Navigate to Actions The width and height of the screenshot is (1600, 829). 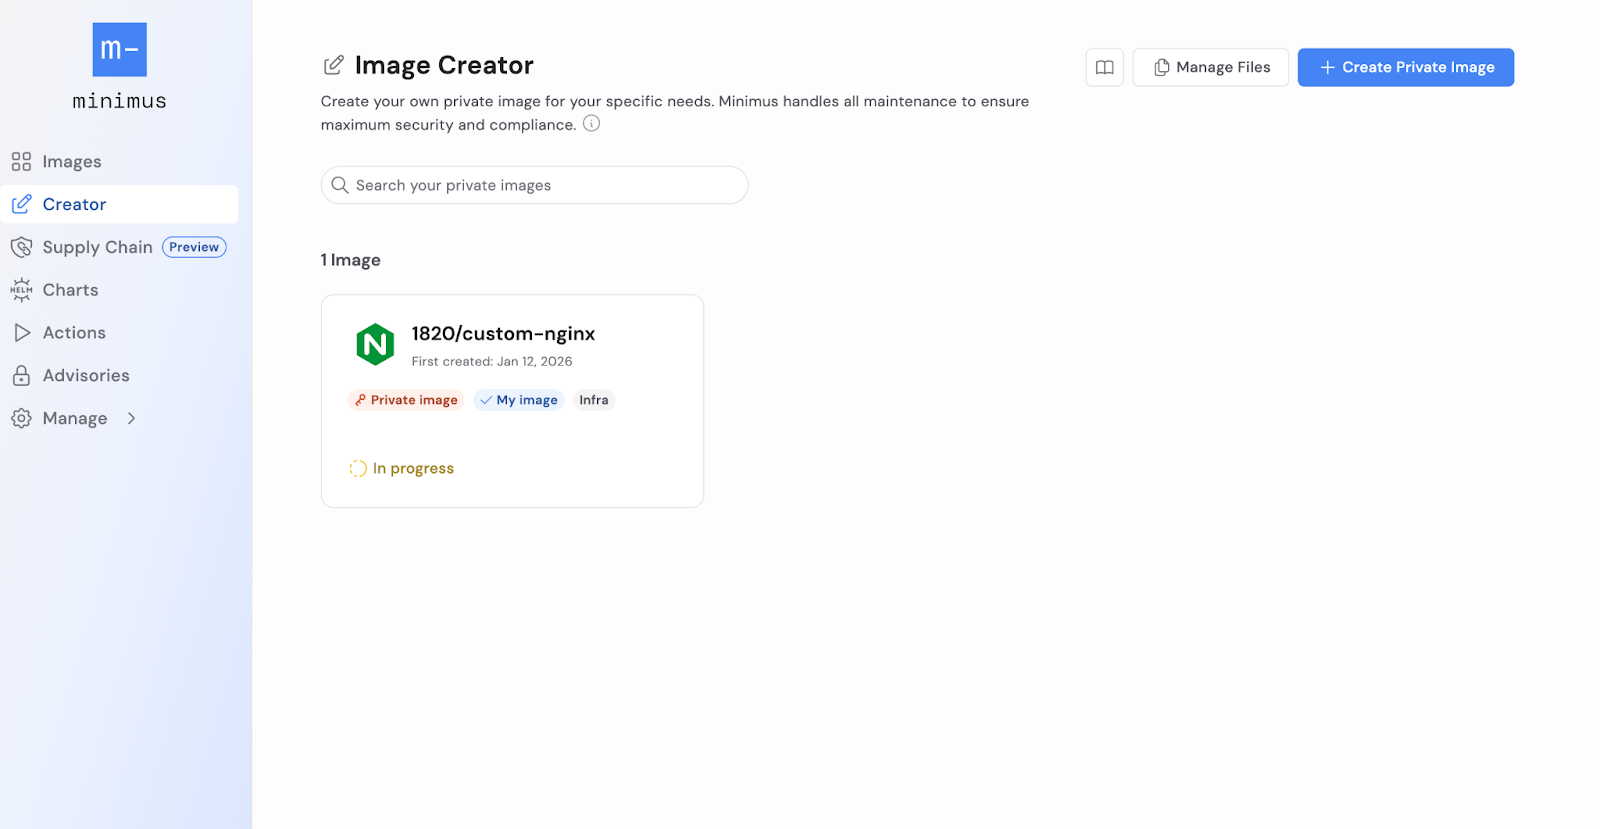tap(74, 333)
